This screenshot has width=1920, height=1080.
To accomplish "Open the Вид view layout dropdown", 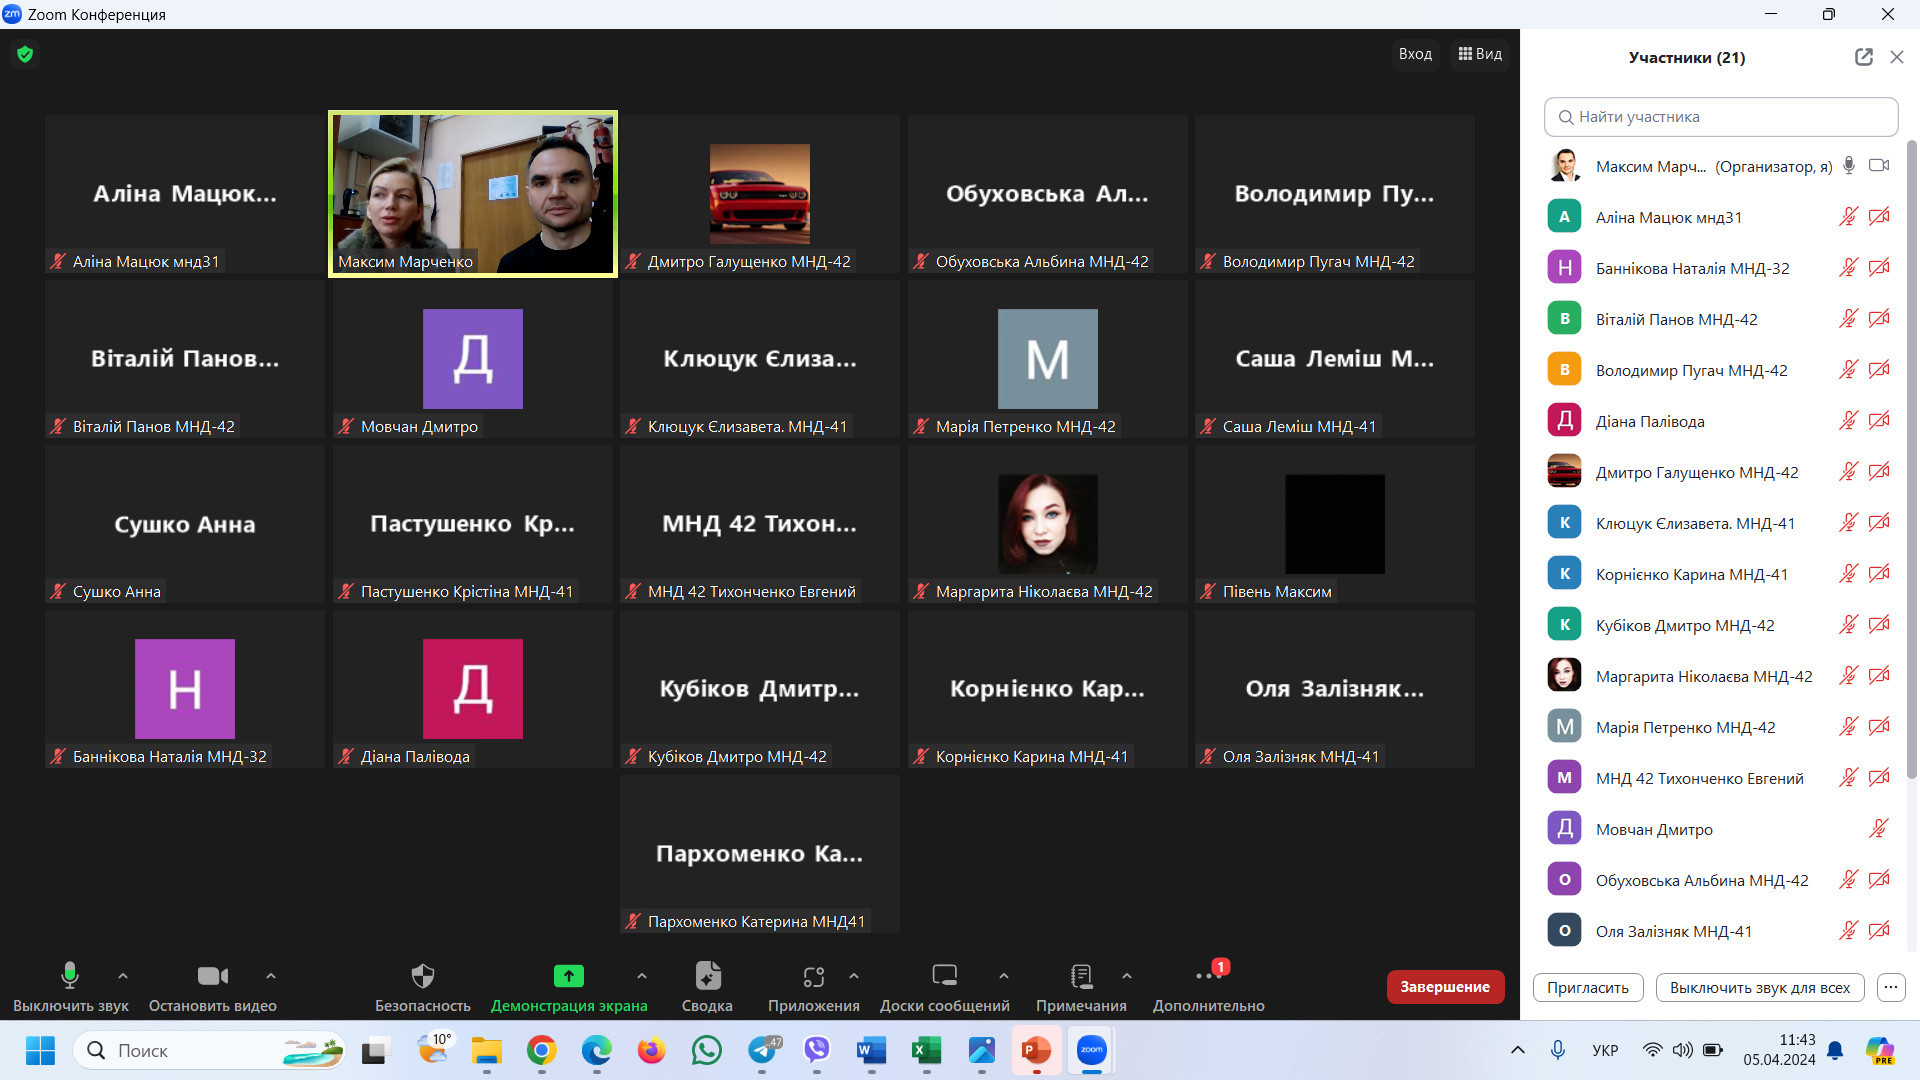I will pos(1480,54).
